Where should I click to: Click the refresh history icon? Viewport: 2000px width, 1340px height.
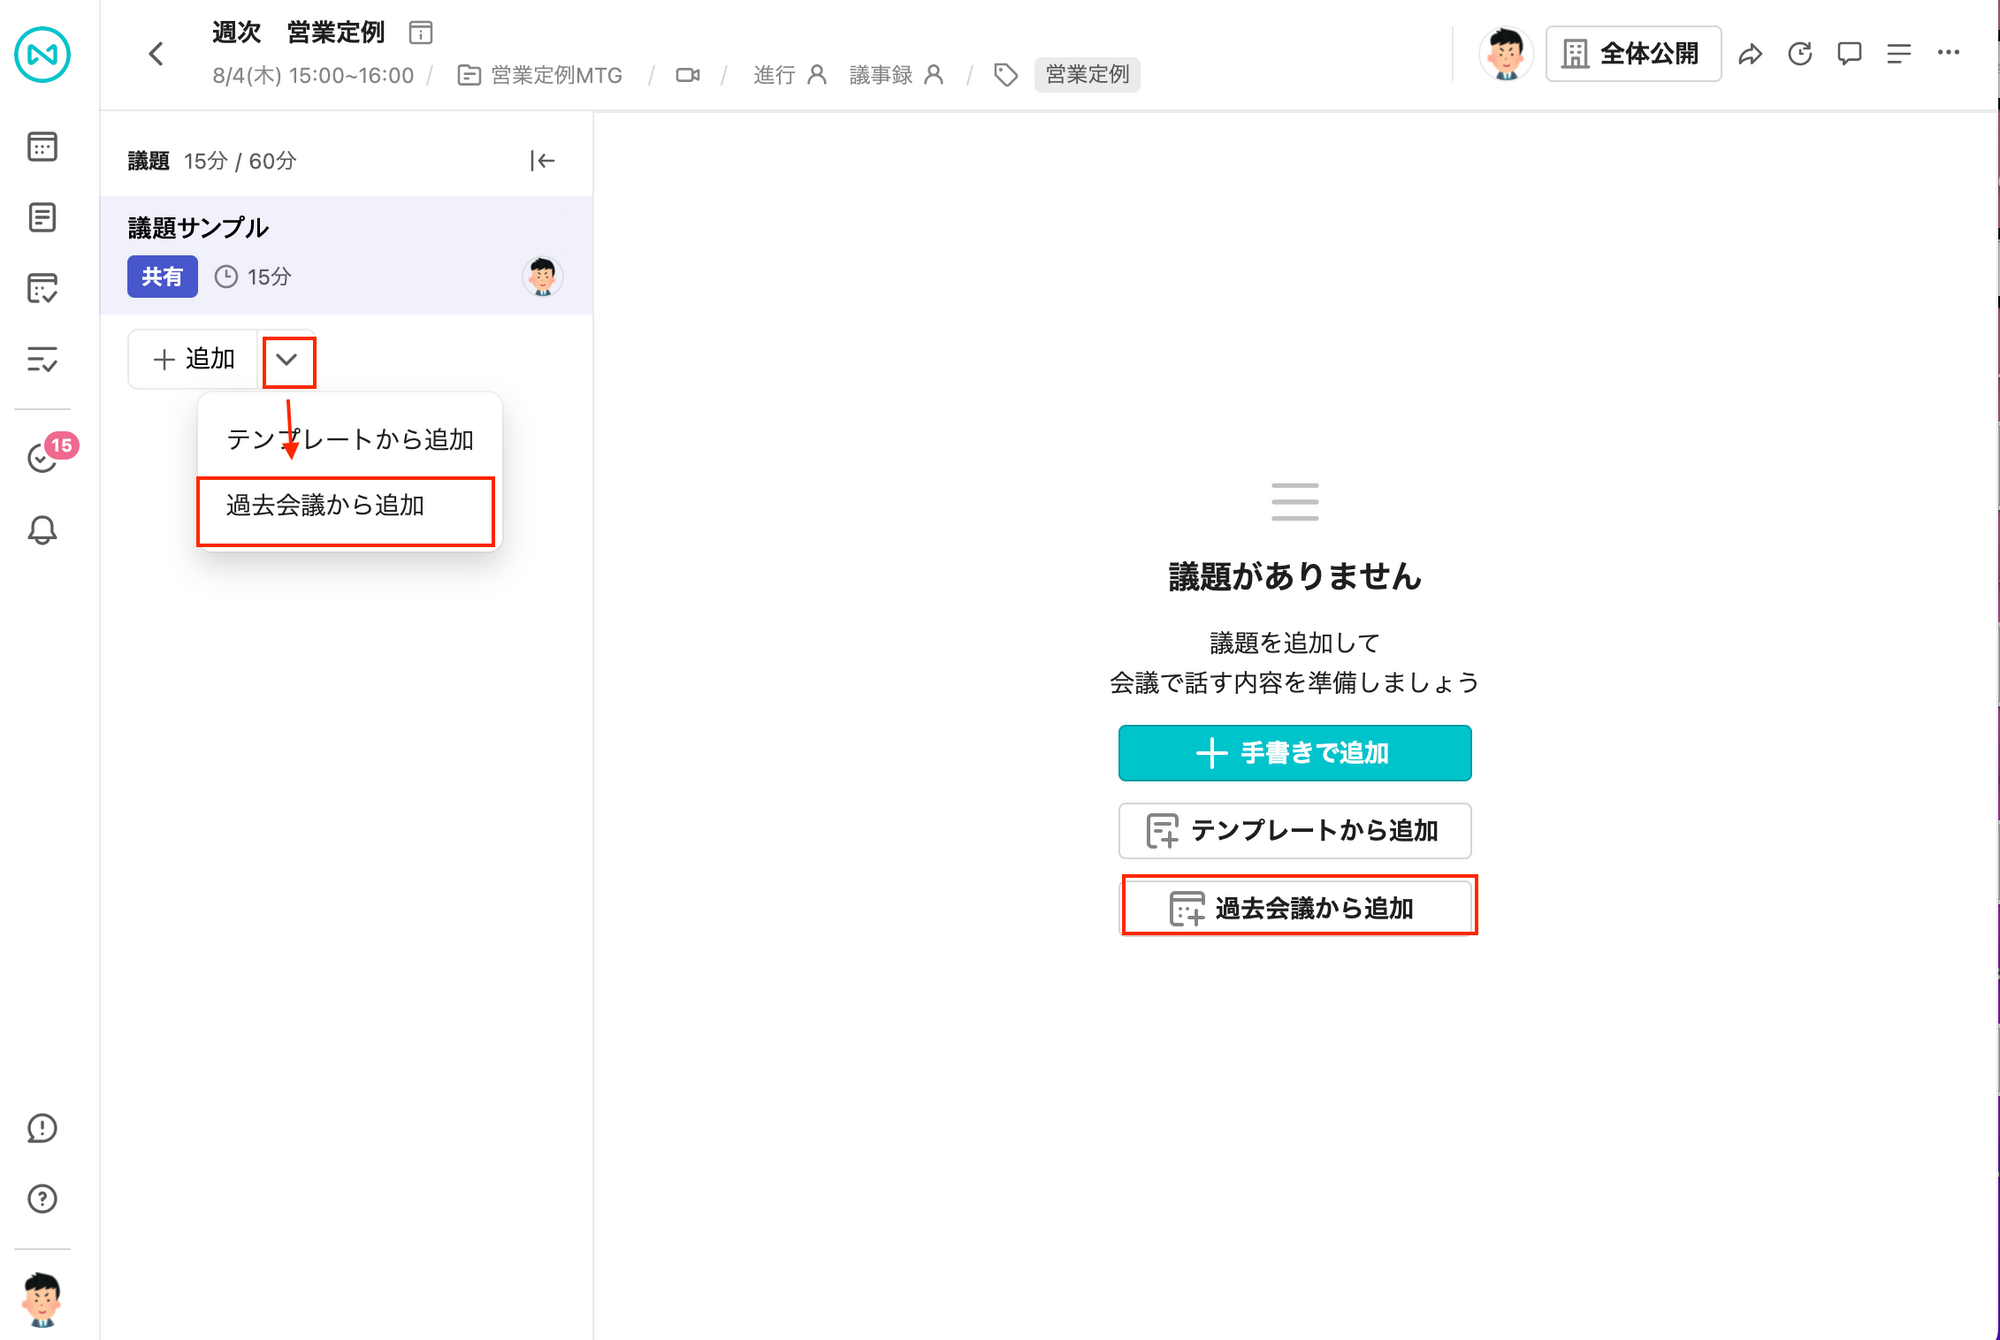coord(1800,54)
